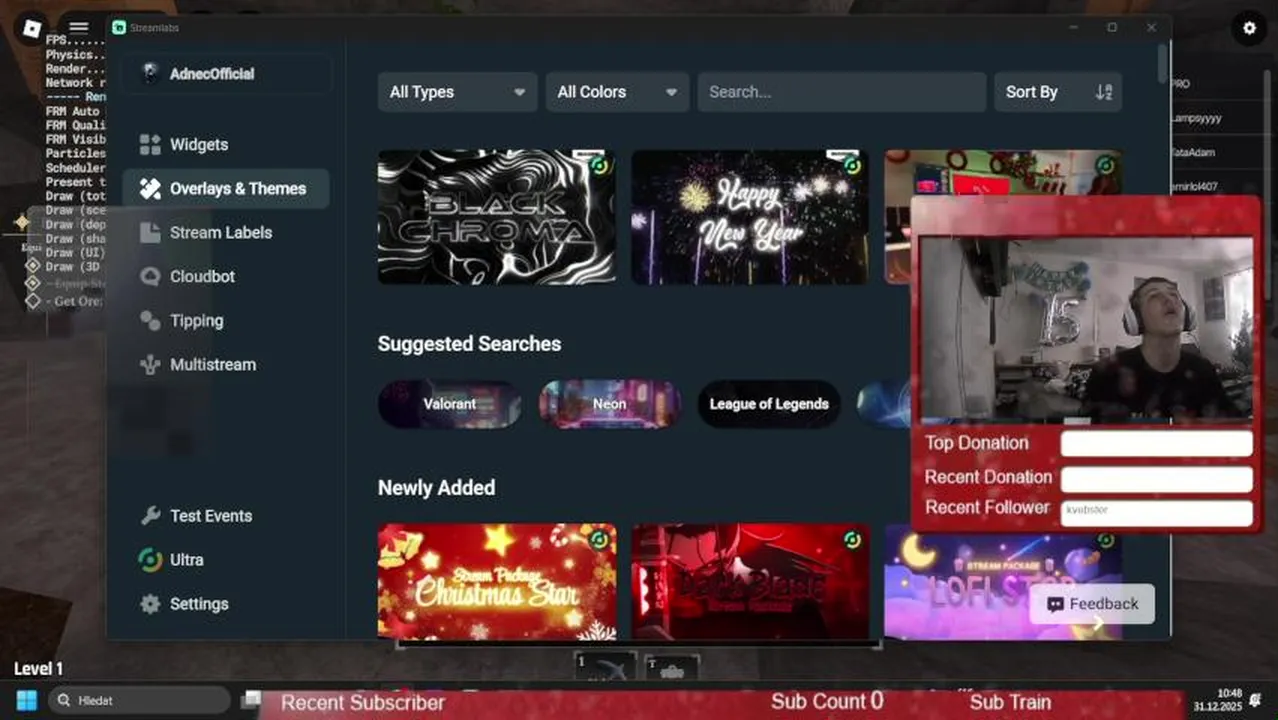Screen dimensions: 1278x720
Task: Select the Neon suggested search
Action: (x=609, y=404)
